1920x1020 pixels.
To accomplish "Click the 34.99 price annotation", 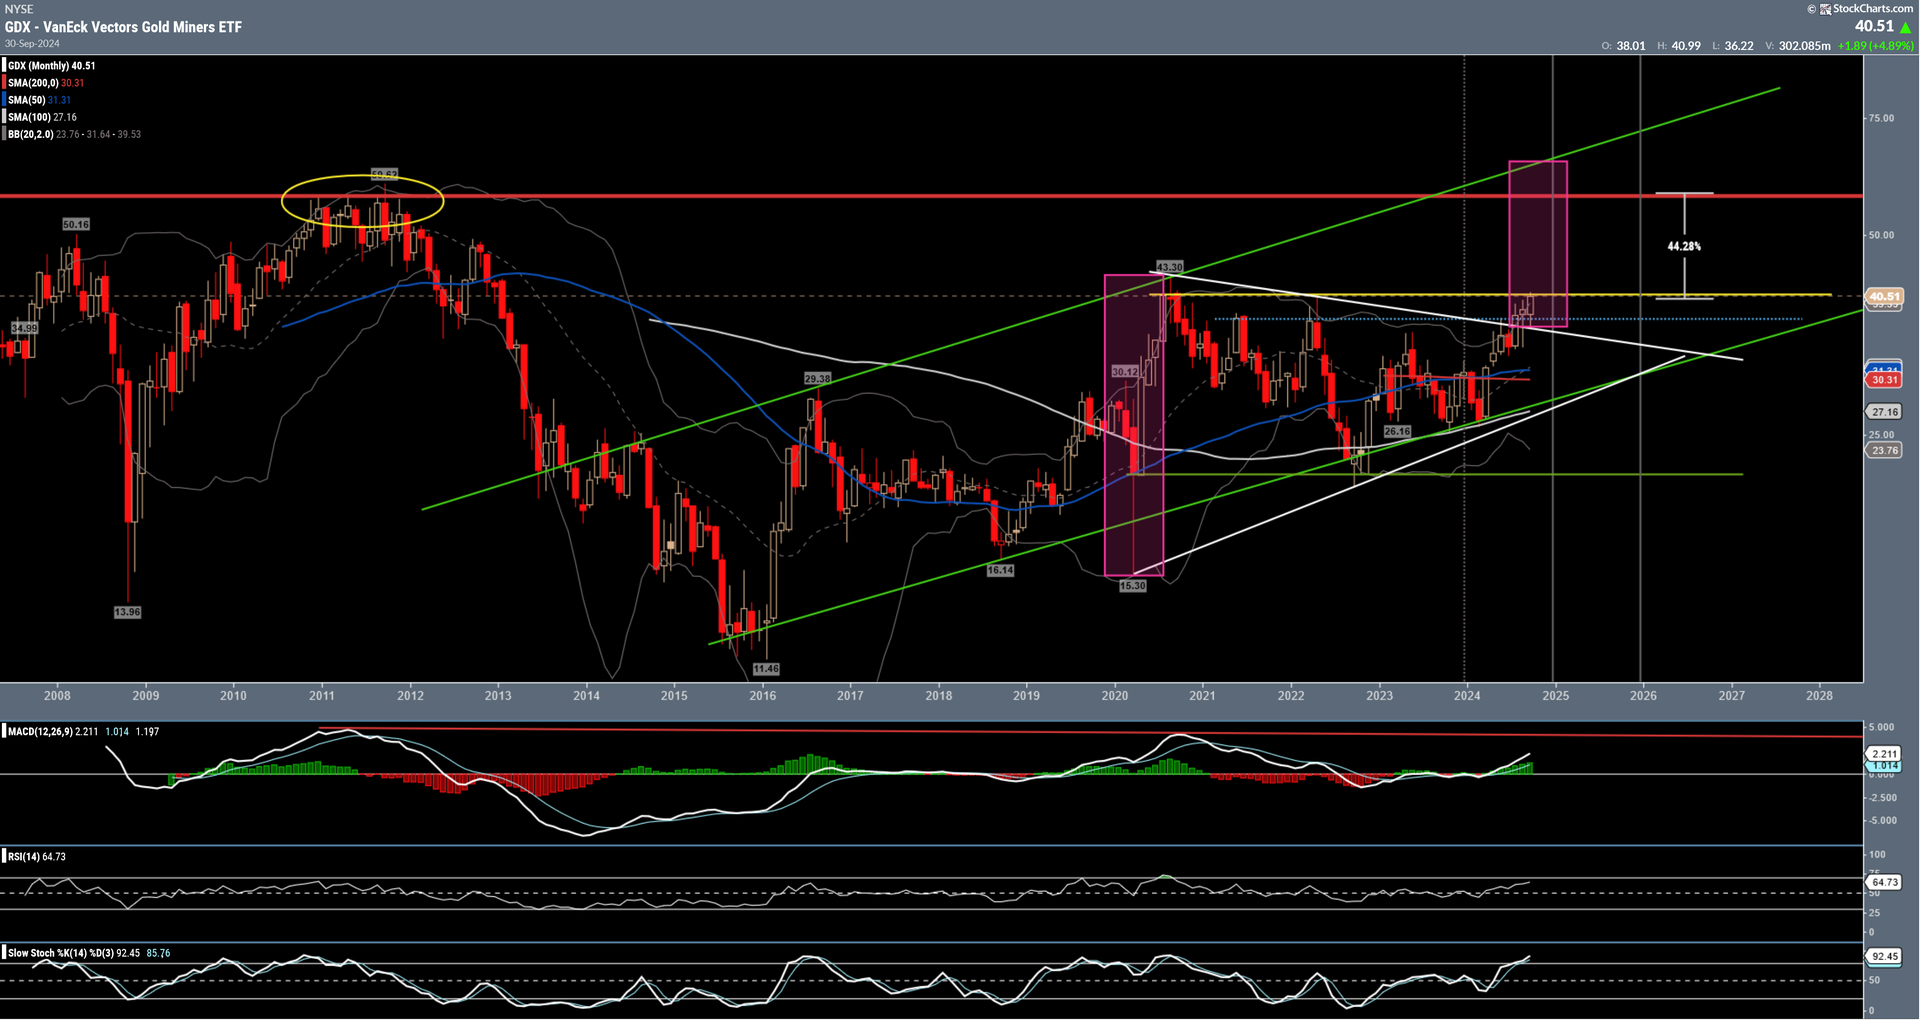I will coord(24,328).
